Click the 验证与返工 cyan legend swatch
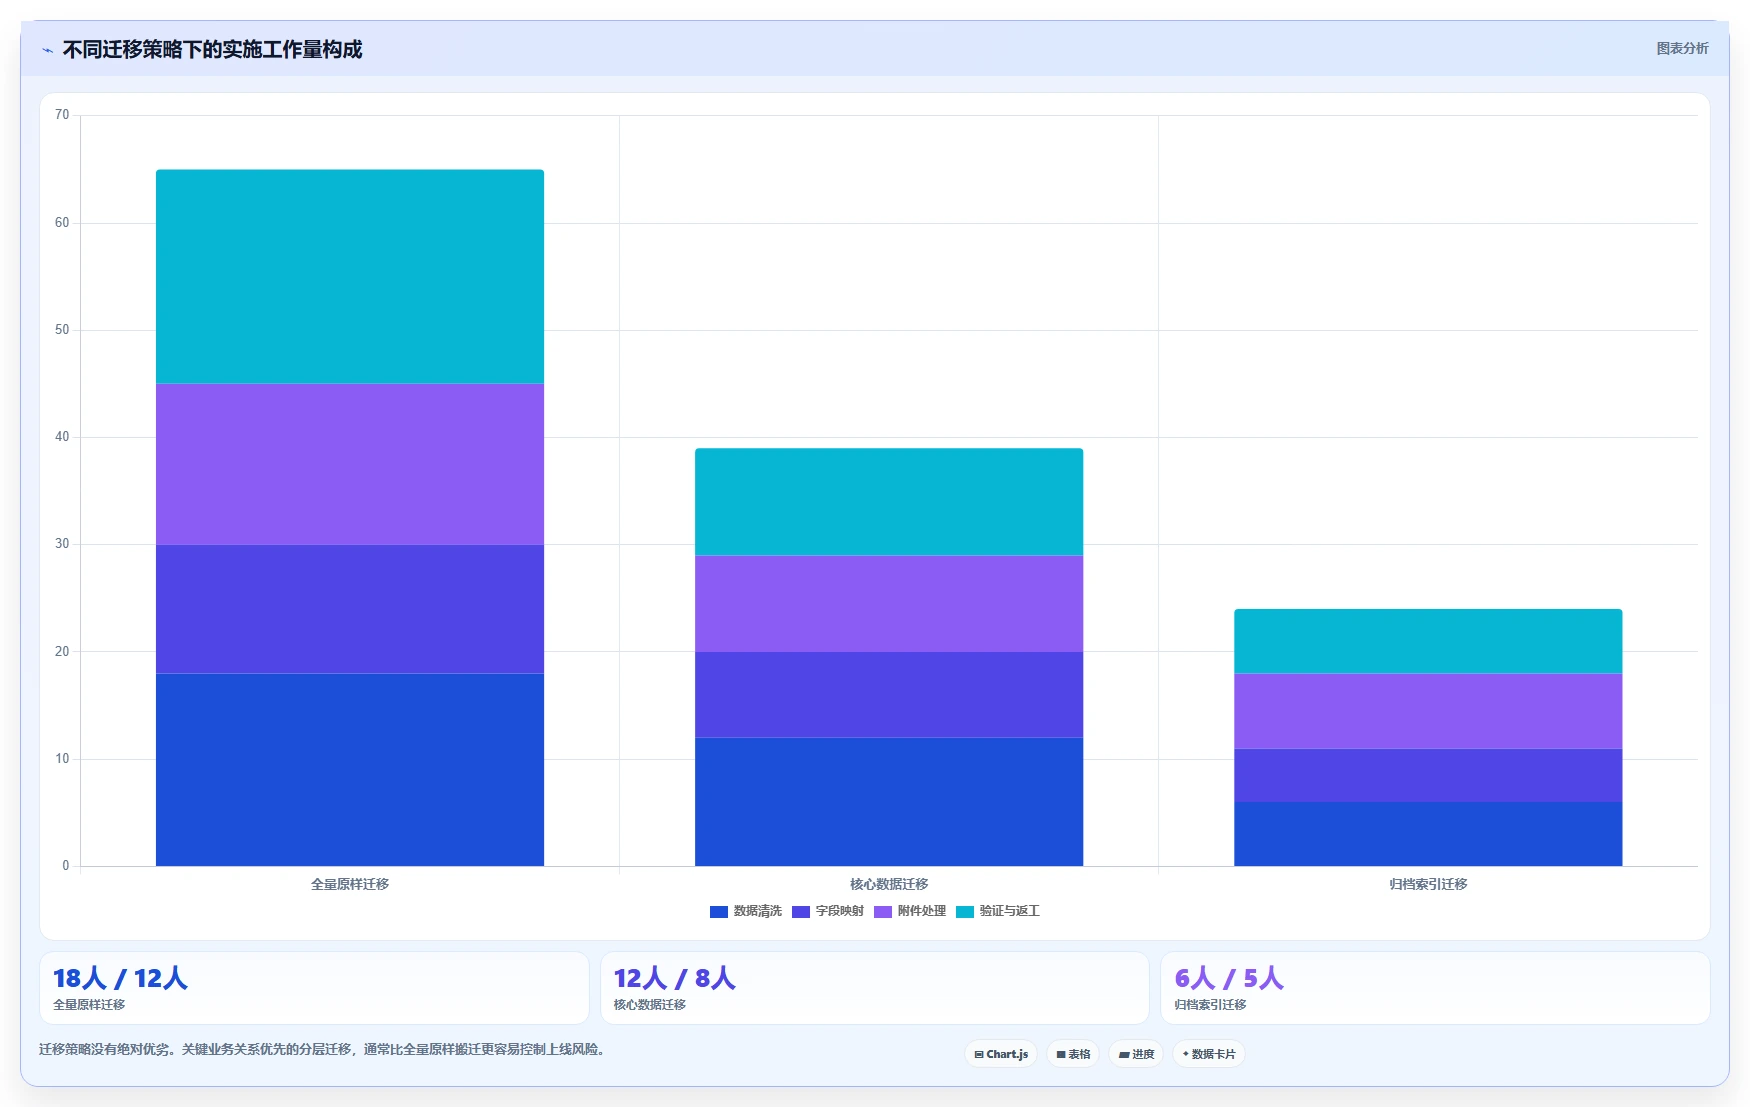 (965, 911)
